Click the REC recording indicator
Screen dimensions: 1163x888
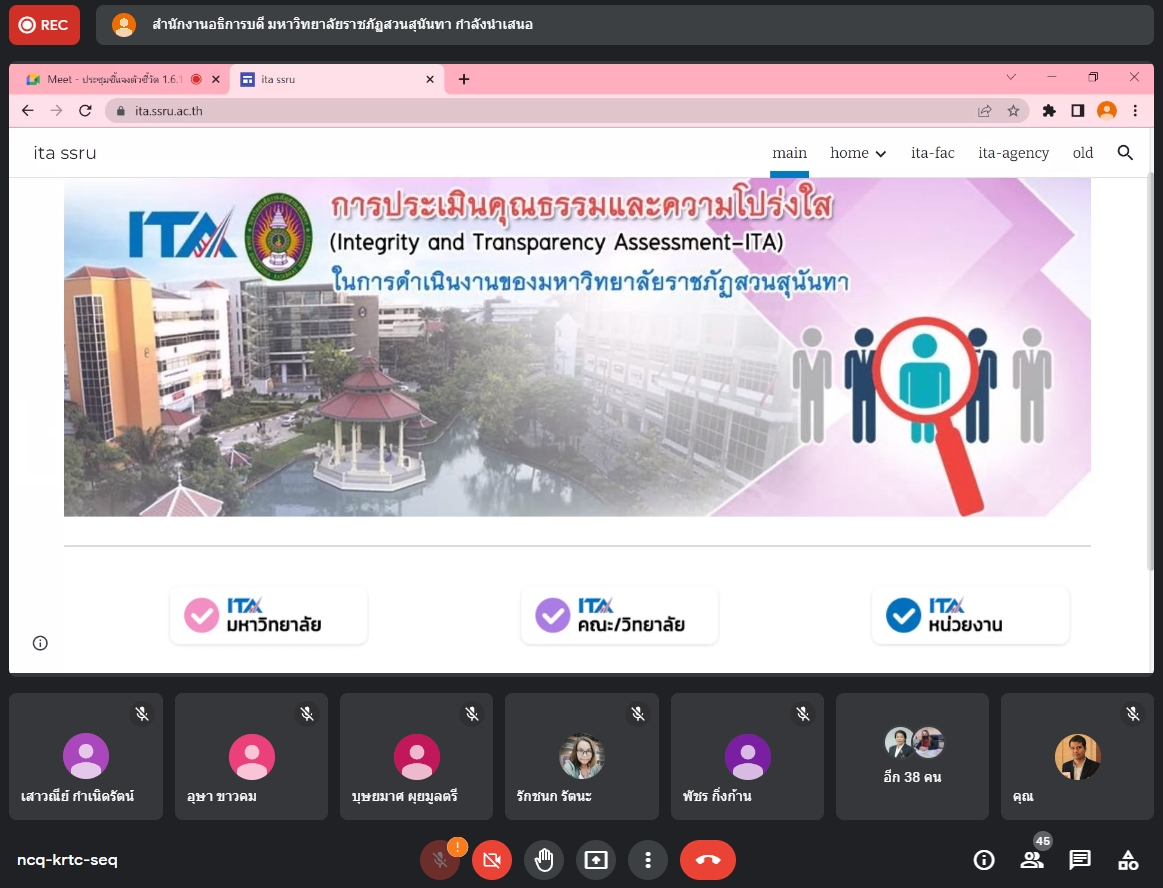click(x=44, y=25)
